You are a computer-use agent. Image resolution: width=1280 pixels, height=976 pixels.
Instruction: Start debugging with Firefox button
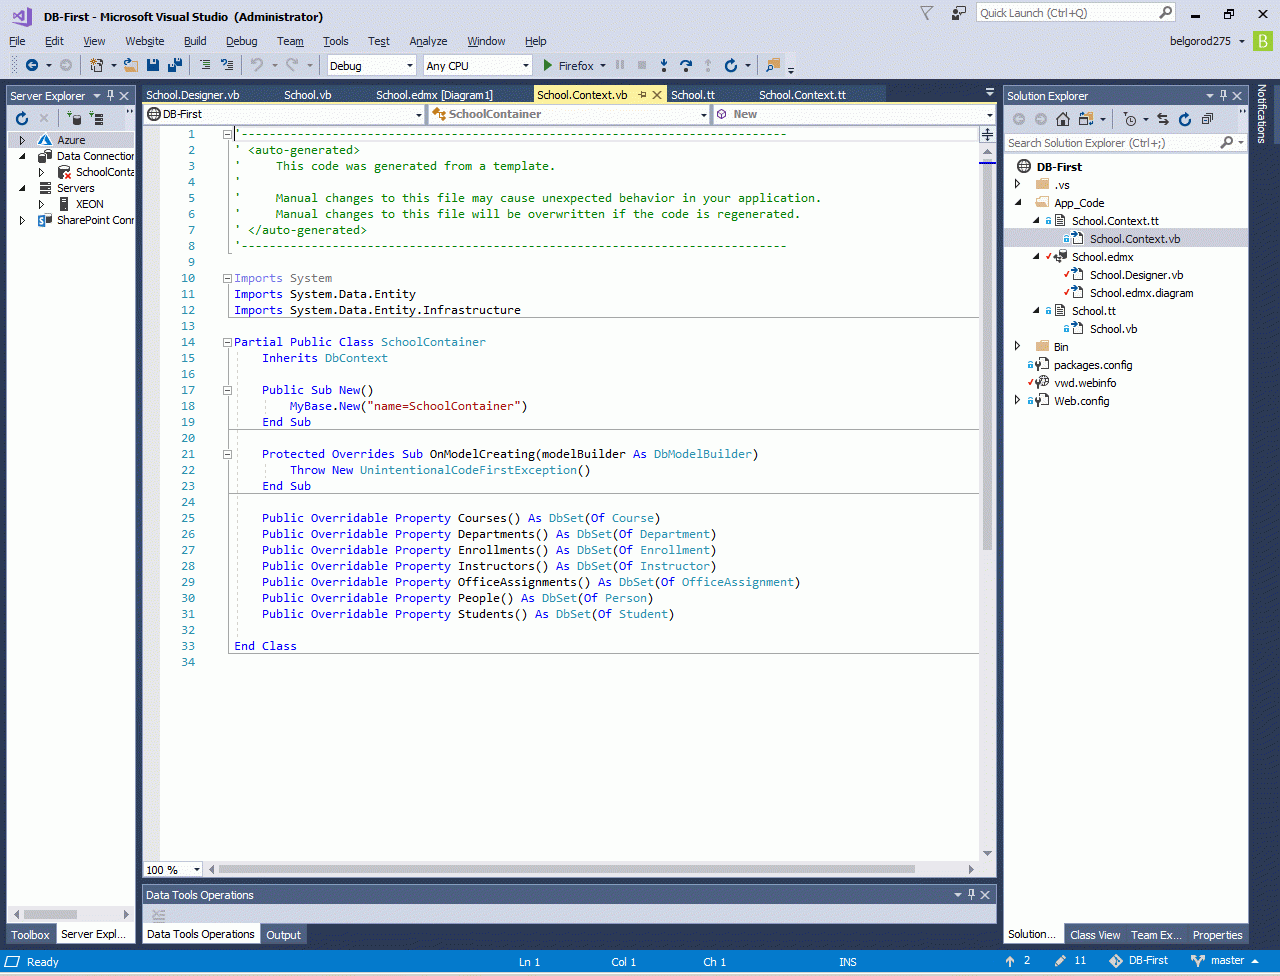coord(568,66)
